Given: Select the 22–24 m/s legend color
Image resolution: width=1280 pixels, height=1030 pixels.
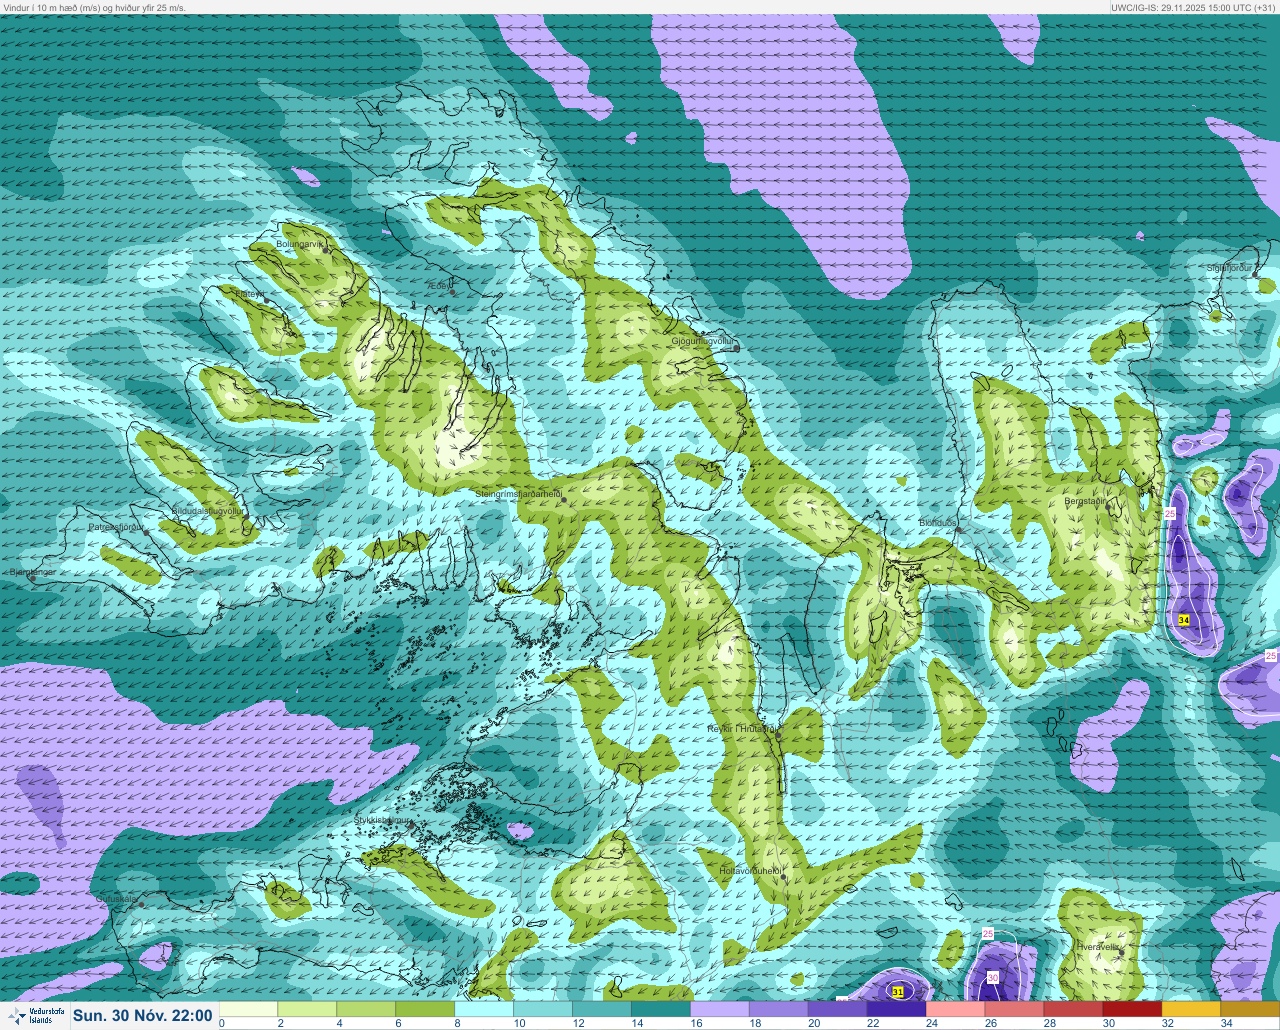Looking at the screenshot, I should pyautogui.click(x=897, y=1009).
